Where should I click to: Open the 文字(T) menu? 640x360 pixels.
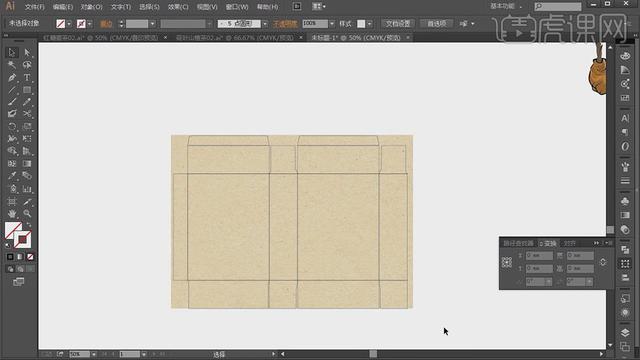pos(121,7)
